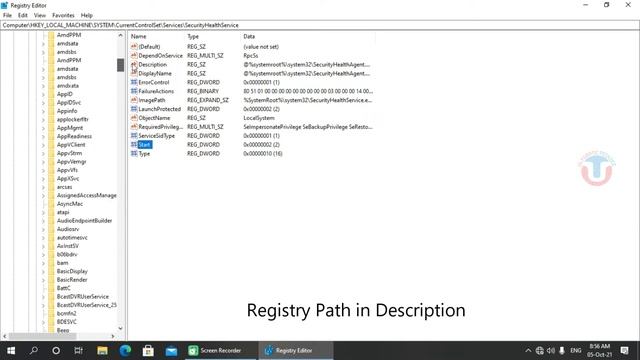Open the Favorites menu
The width and height of the screenshot is (640, 360).
point(63,15)
